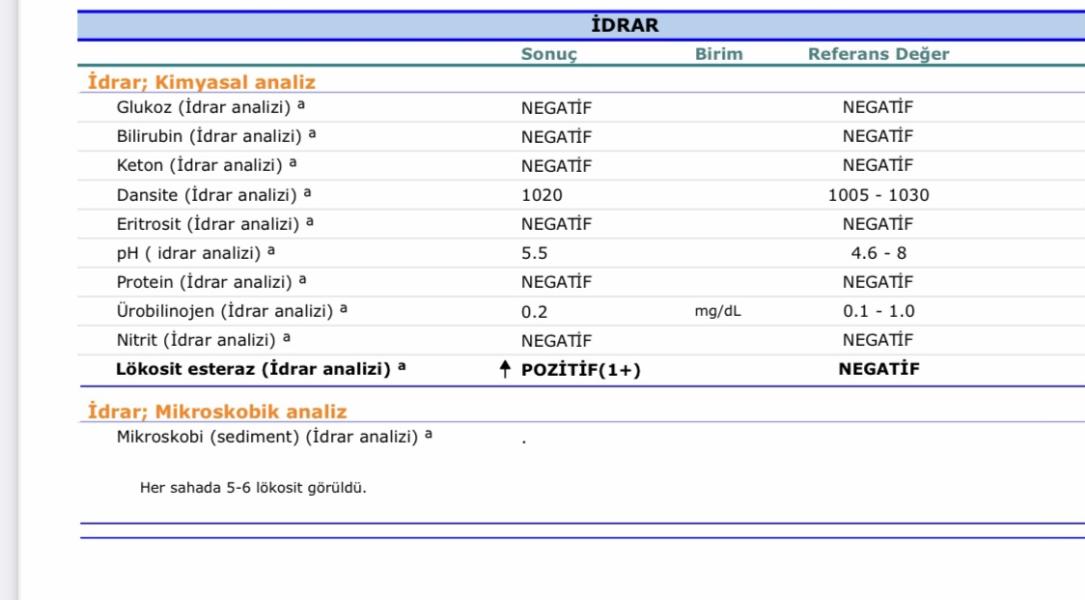Click the Keton result NEGATİF
Image resolution: width=1085 pixels, height=600 pixels.
pos(556,166)
